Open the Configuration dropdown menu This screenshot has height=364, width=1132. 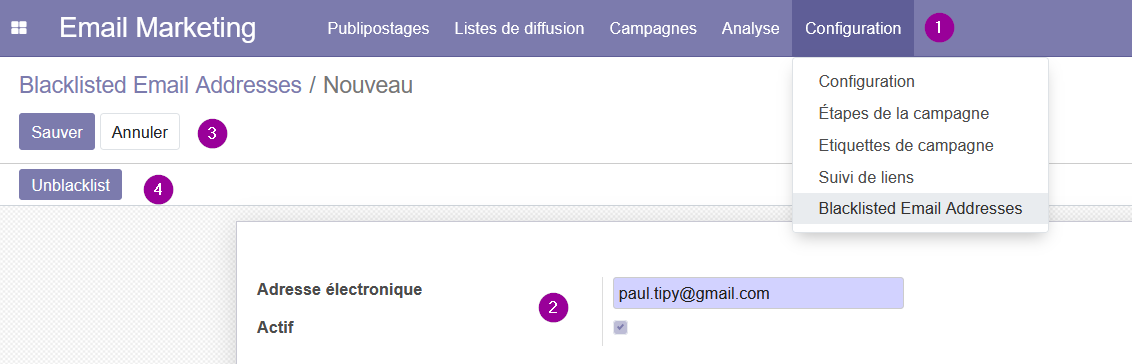click(x=853, y=28)
